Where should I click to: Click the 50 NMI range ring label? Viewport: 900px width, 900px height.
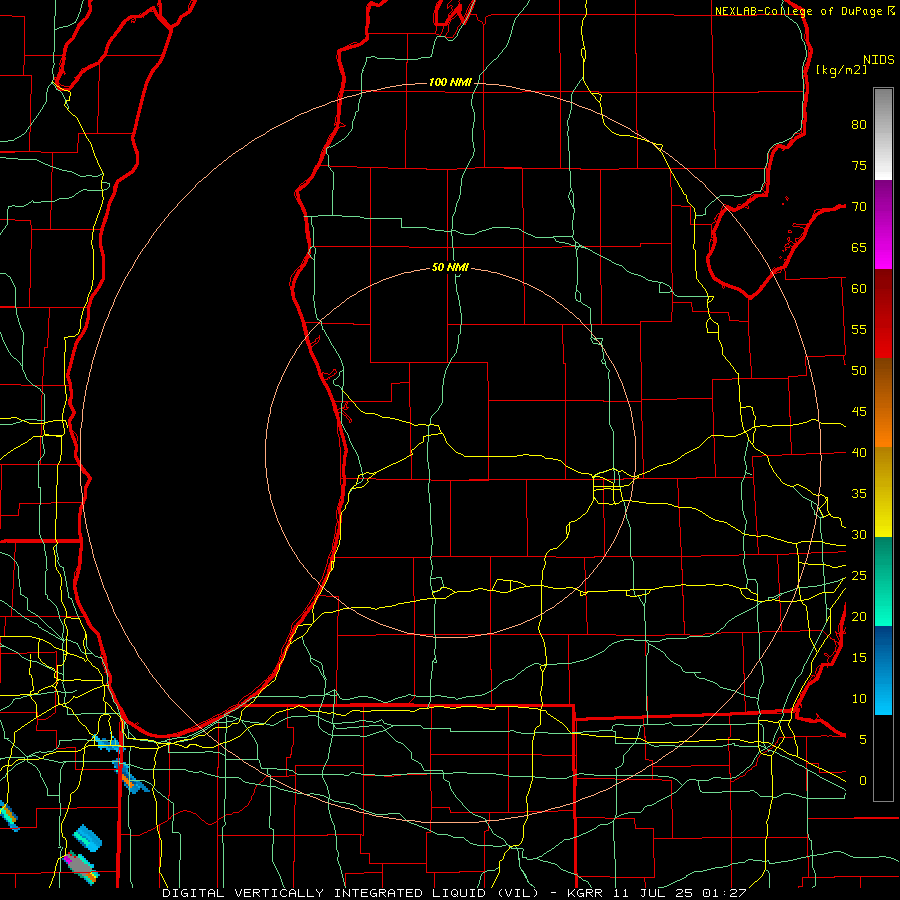coord(450,267)
